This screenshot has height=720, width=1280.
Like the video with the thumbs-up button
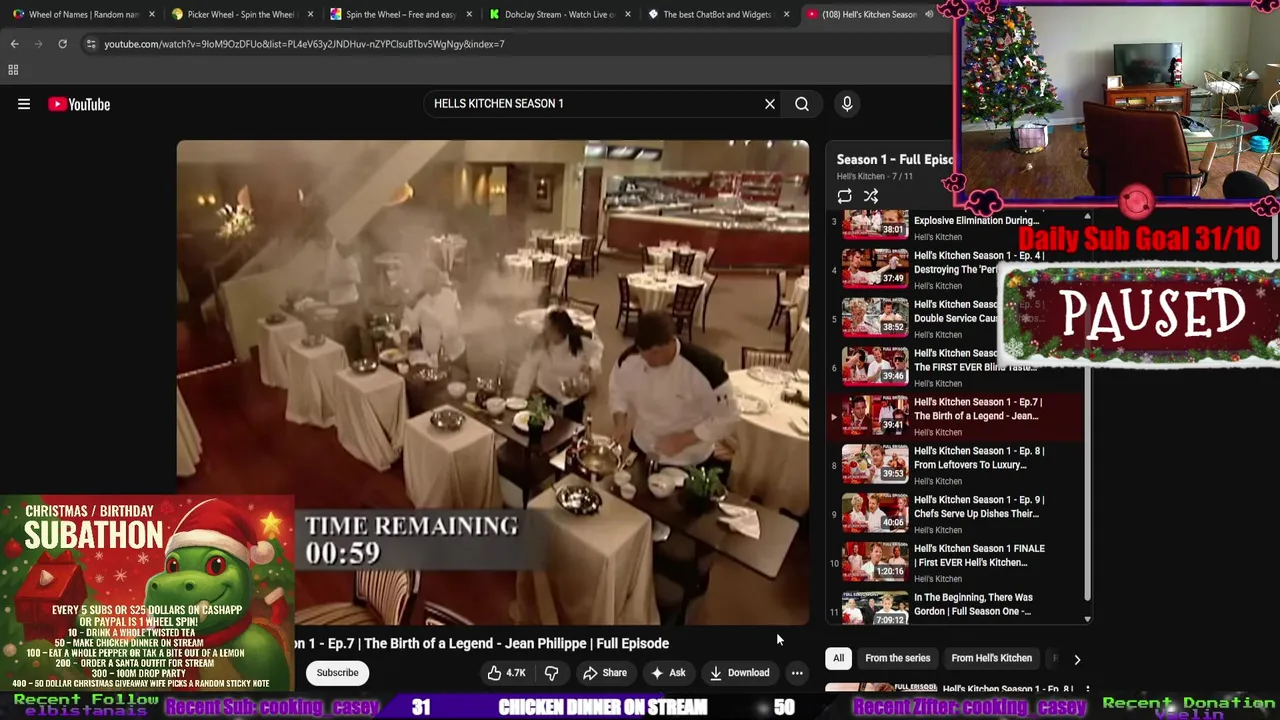[506, 673]
